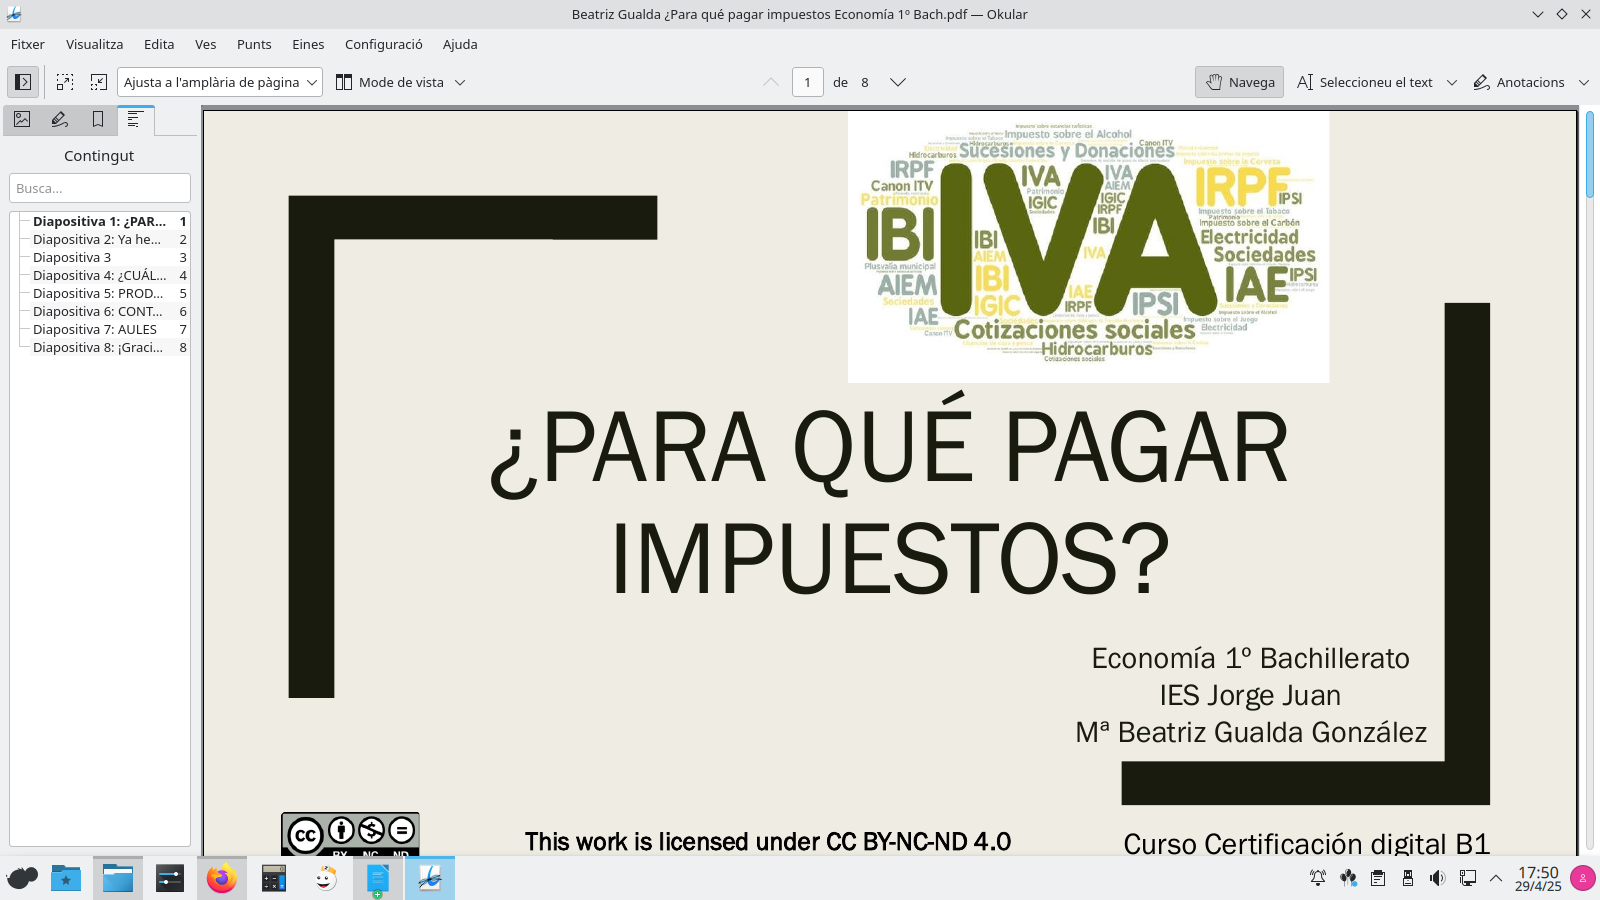Click the zoom to fit selection icon
This screenshot has height=900, width=1600.
pyautogui.click(x=65, y=82)
